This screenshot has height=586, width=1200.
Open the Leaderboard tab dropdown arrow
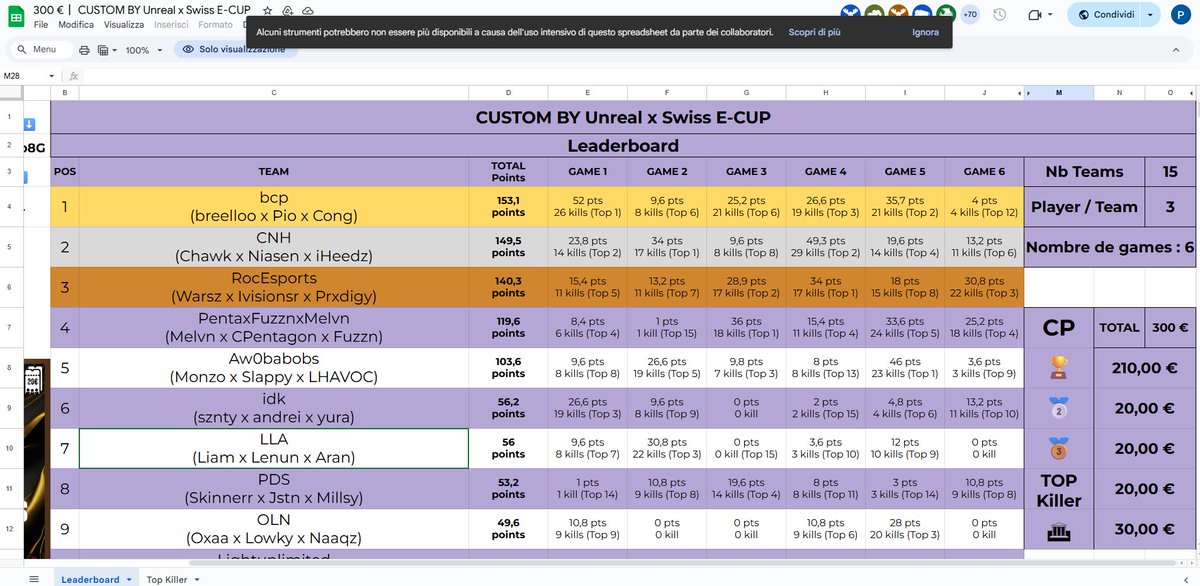point(129,580)
